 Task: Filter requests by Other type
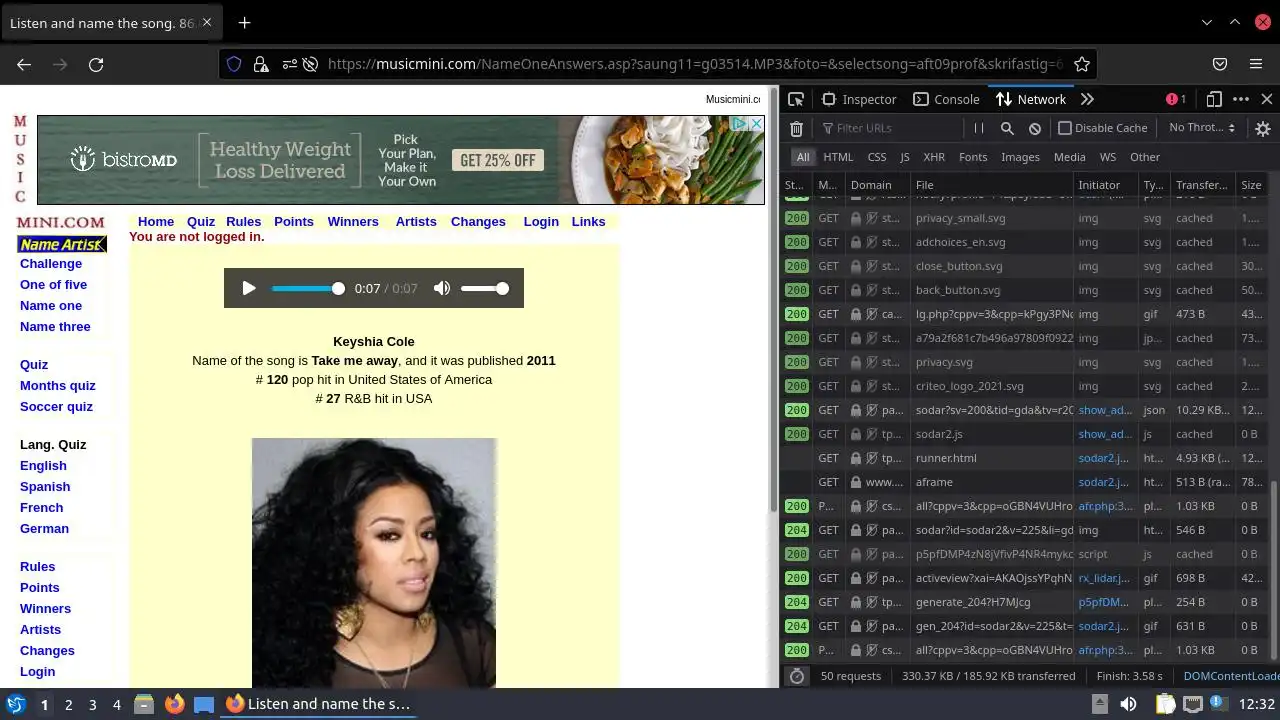click(x=1145, y=157)
